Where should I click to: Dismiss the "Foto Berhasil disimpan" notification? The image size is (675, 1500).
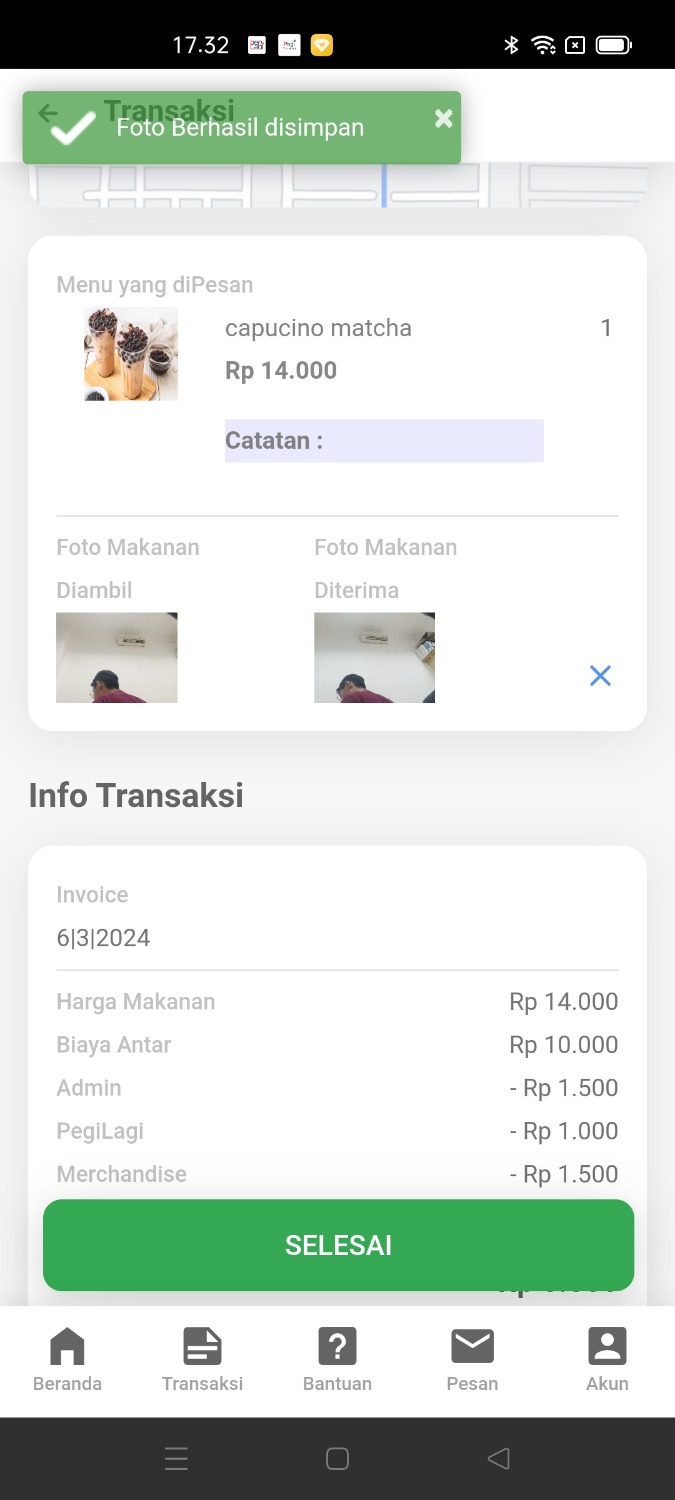tap(443, 119)
